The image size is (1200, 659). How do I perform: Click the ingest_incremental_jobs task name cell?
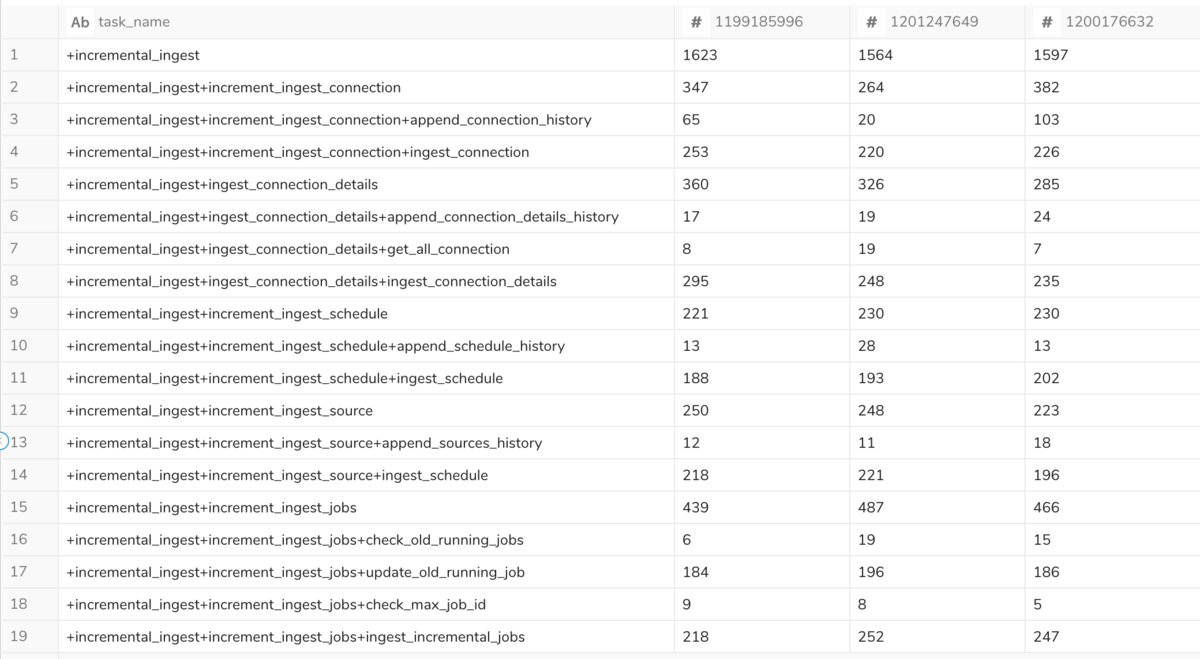(366, 636)
